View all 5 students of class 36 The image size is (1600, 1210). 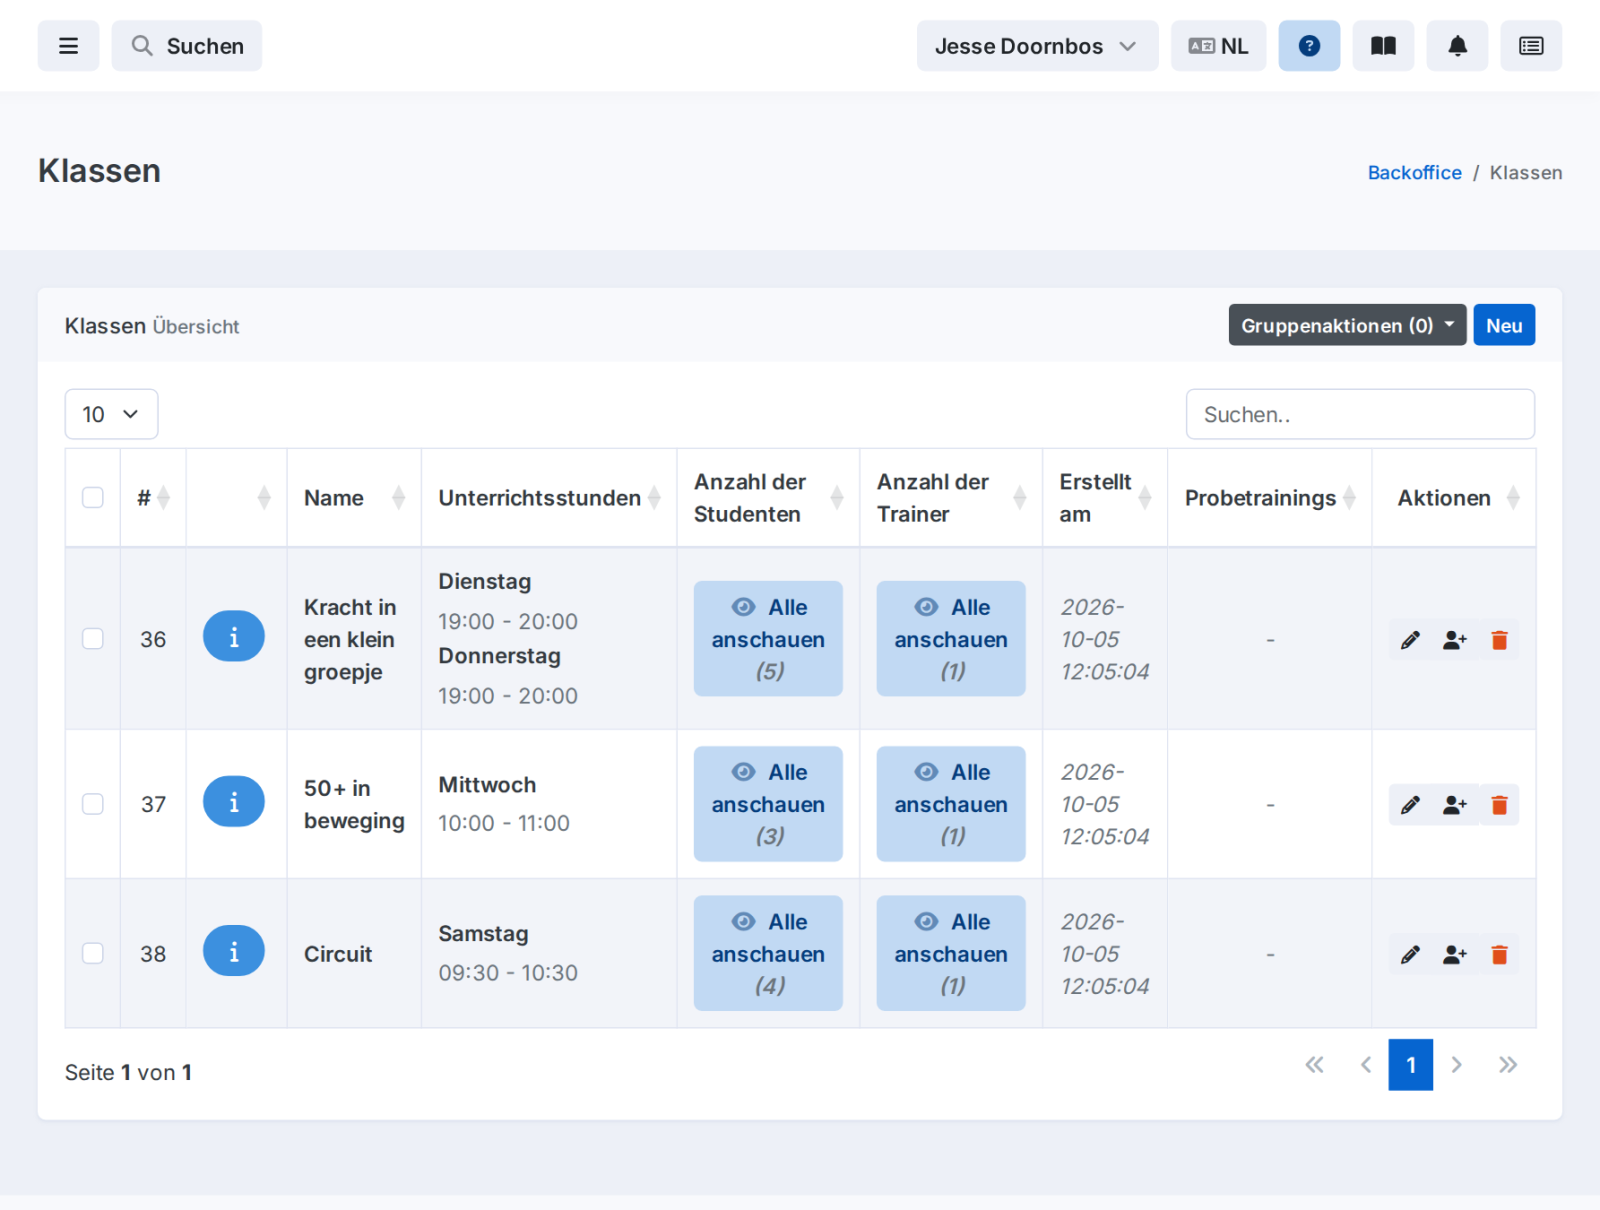coord(768,638)
